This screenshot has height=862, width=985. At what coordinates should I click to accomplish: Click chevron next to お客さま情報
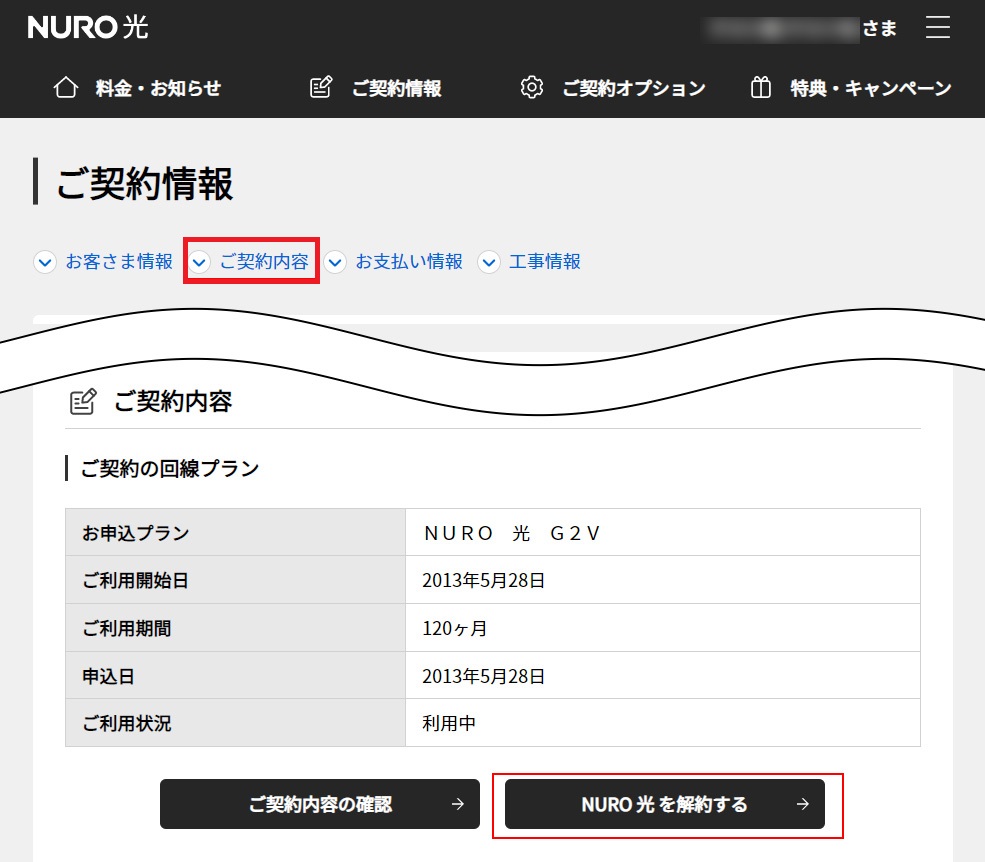pos(45,262)
